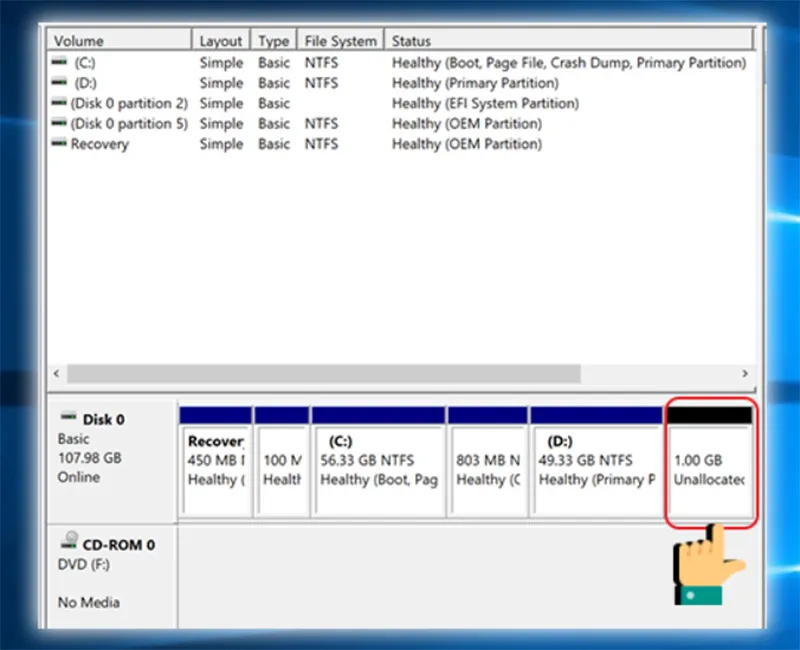Select the 803 MB partition block
This screenshot has width=800, height=650.
[488, 461]
